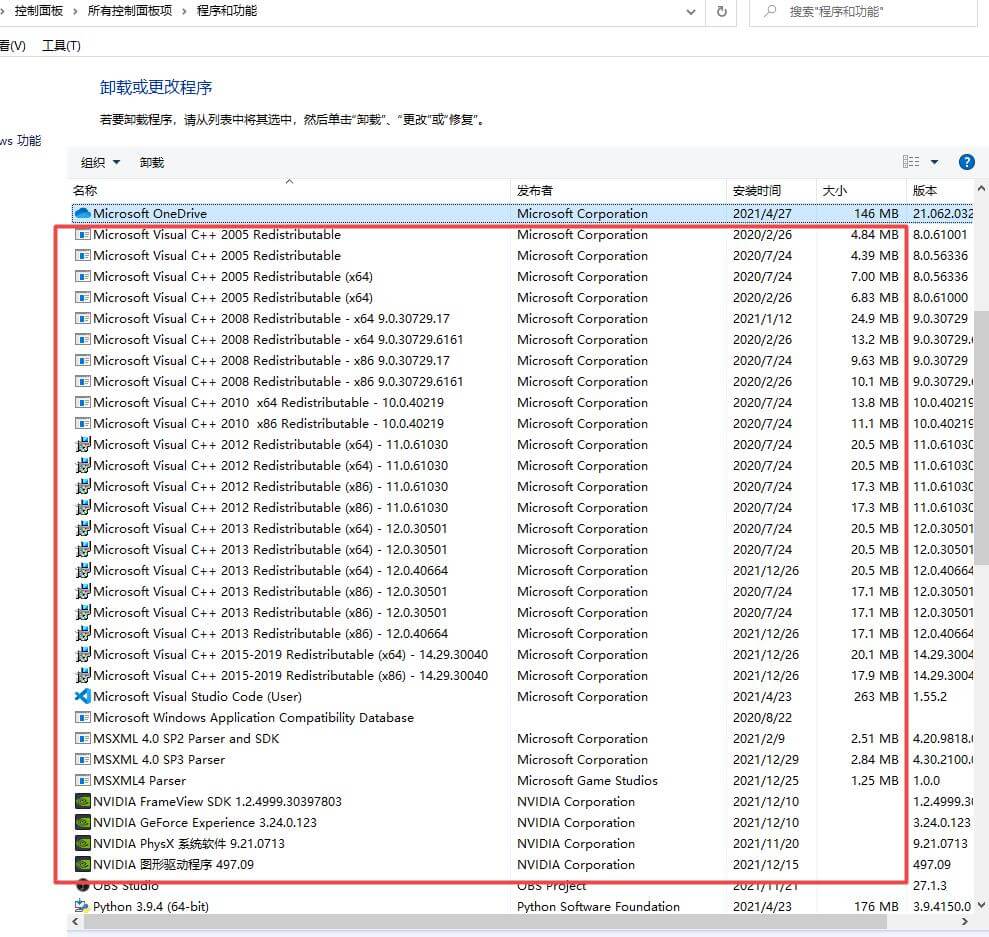Click the 2020/8/22 install date cell
This screenshot has height=937, width=989.
click(x=762, y=718)
